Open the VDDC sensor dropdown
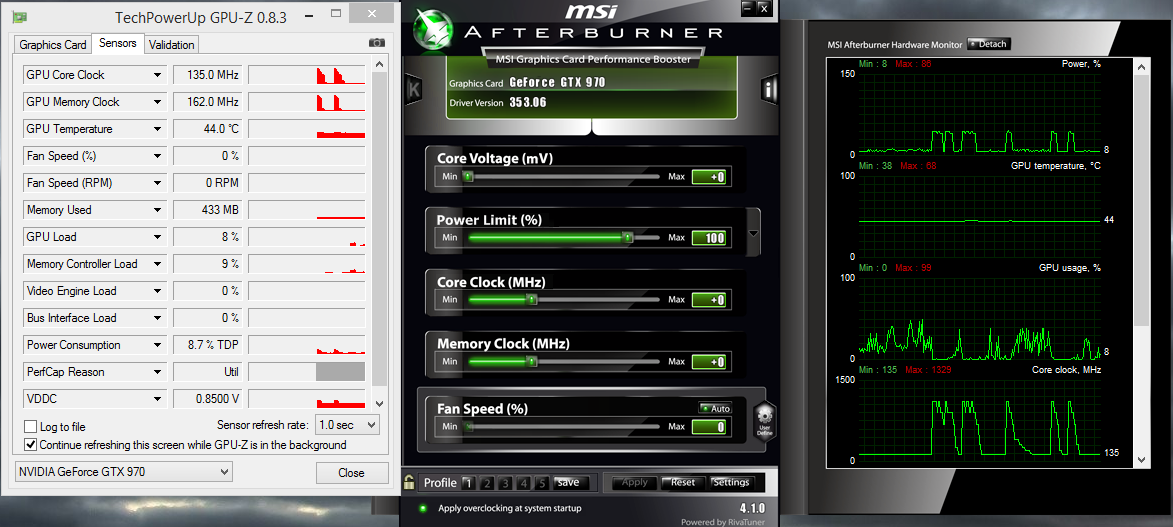This screenshot has height=527, width=1173. [157, 399]
